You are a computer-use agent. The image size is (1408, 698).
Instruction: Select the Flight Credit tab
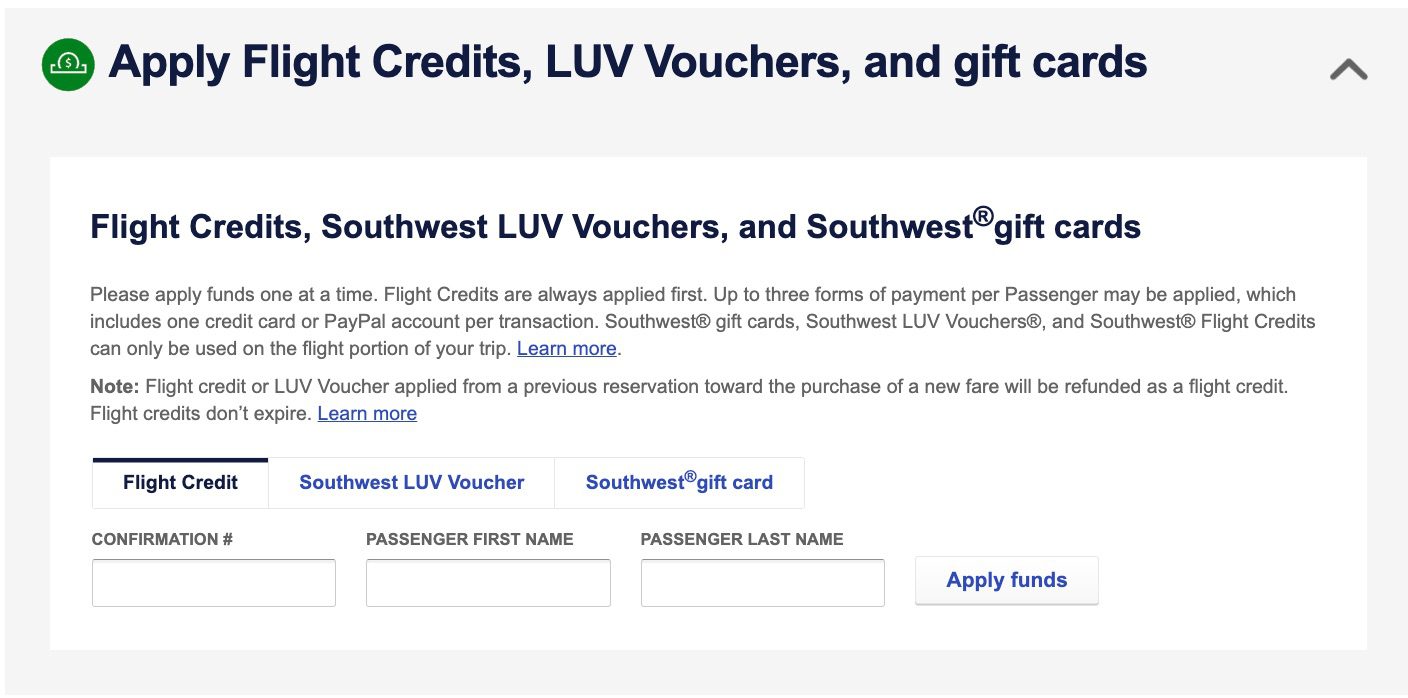179,482
